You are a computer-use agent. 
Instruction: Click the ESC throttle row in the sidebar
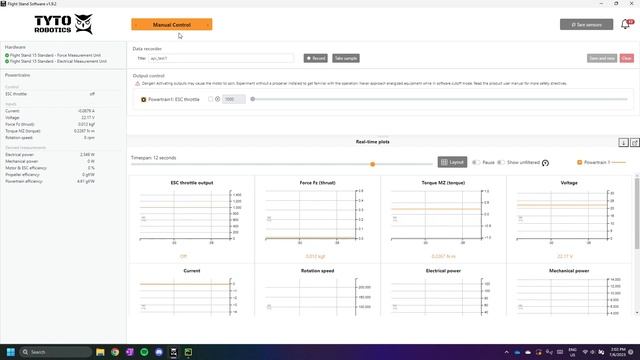pos(50,94)
